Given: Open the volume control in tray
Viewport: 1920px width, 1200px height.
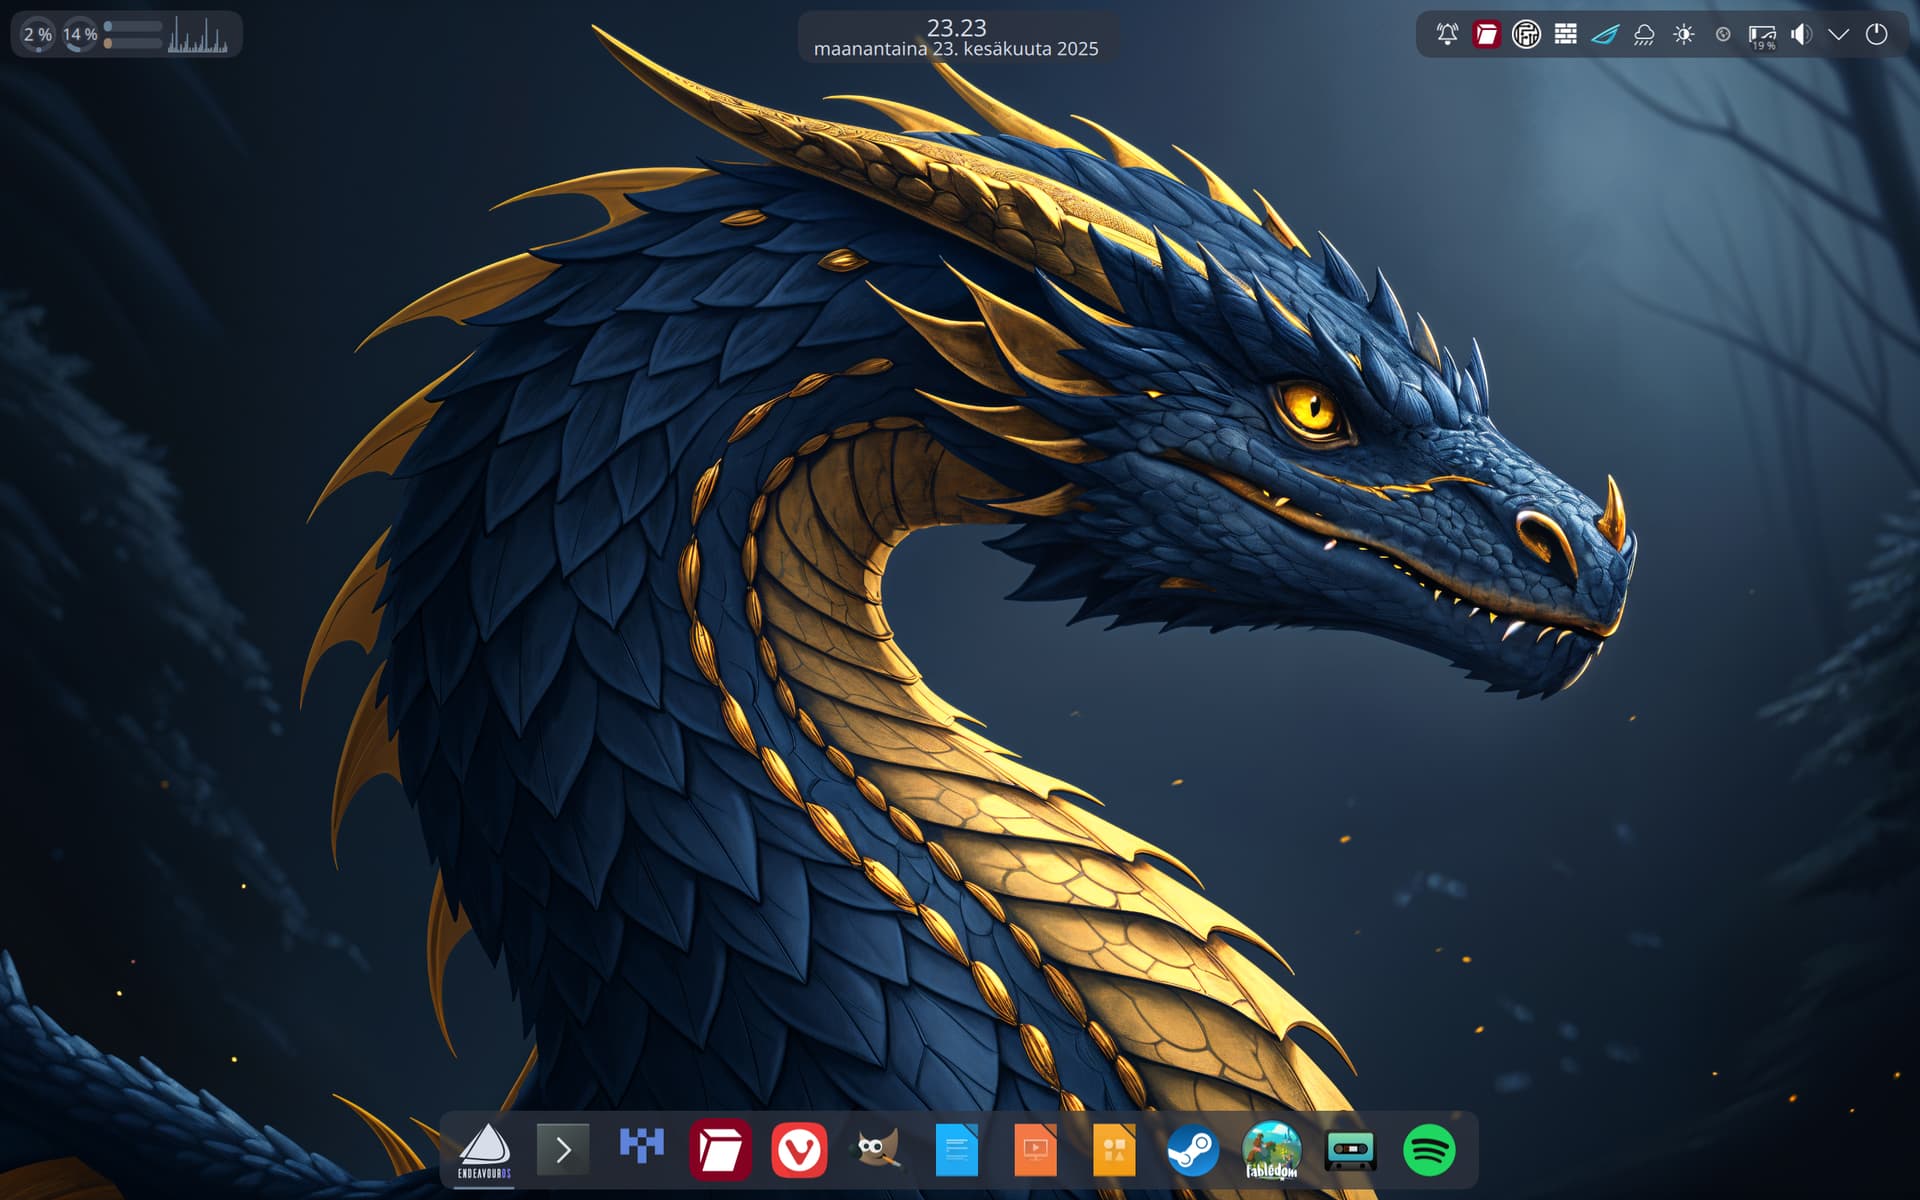Looking at the screenshot, I should [x=1800, y=34].
